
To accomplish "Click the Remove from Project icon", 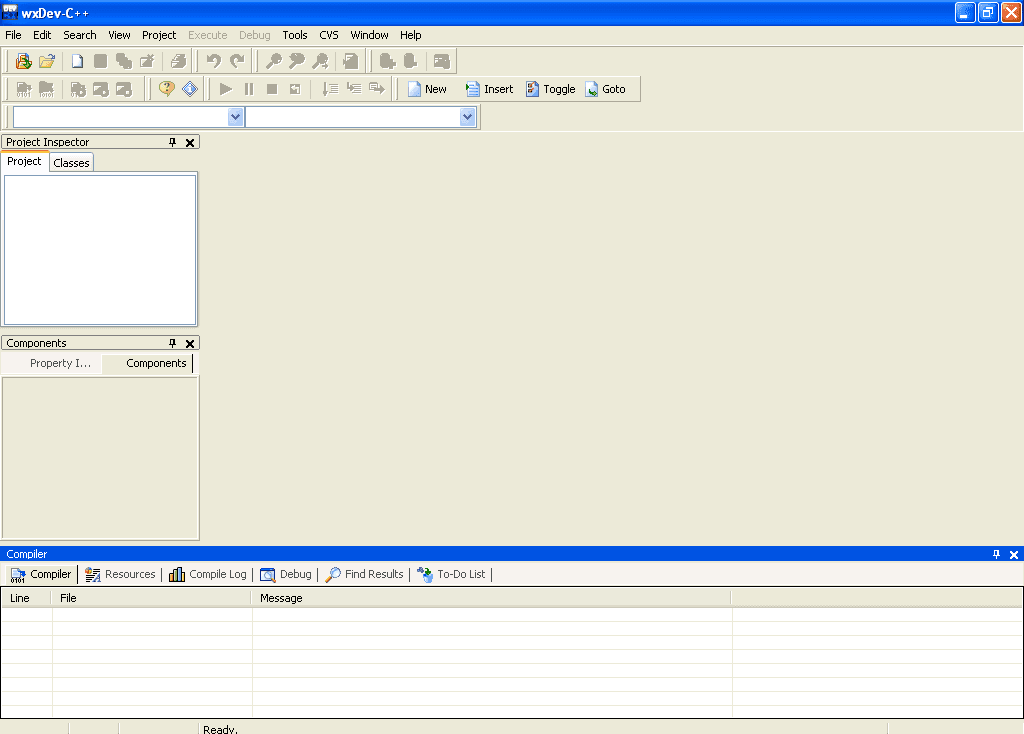I will [x=410, y=61].
